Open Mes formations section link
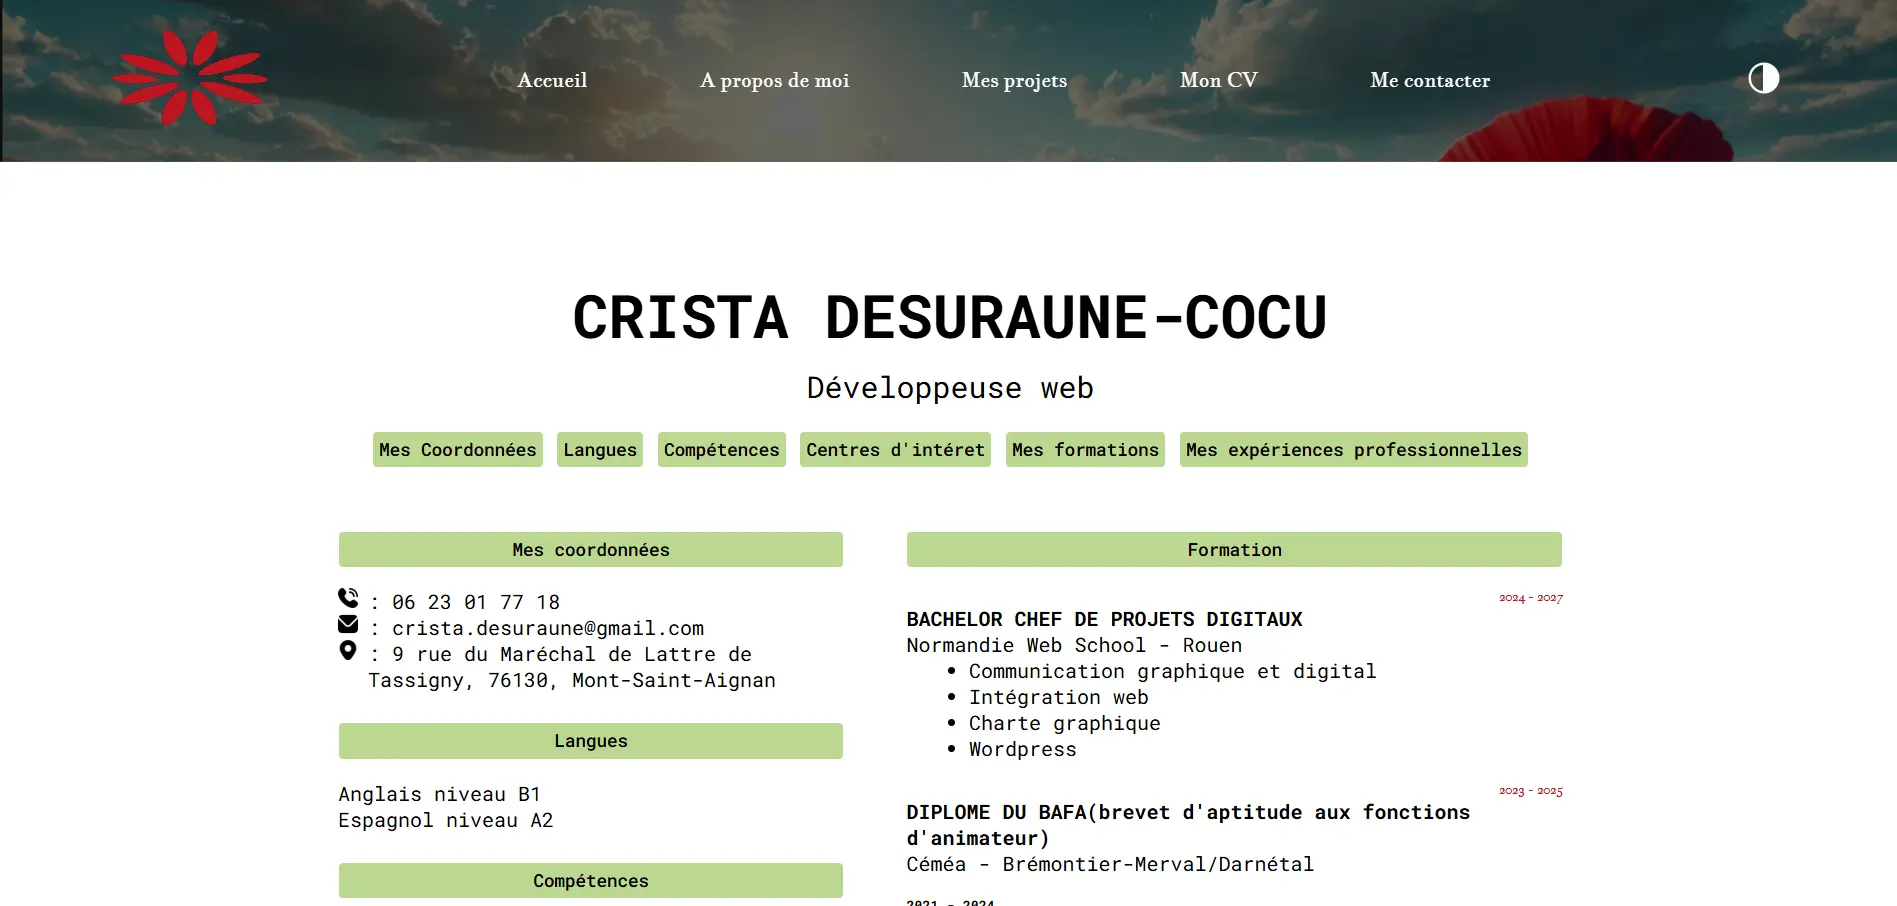The height and width of the screenshot is (906, 1897). (1084, 449)
